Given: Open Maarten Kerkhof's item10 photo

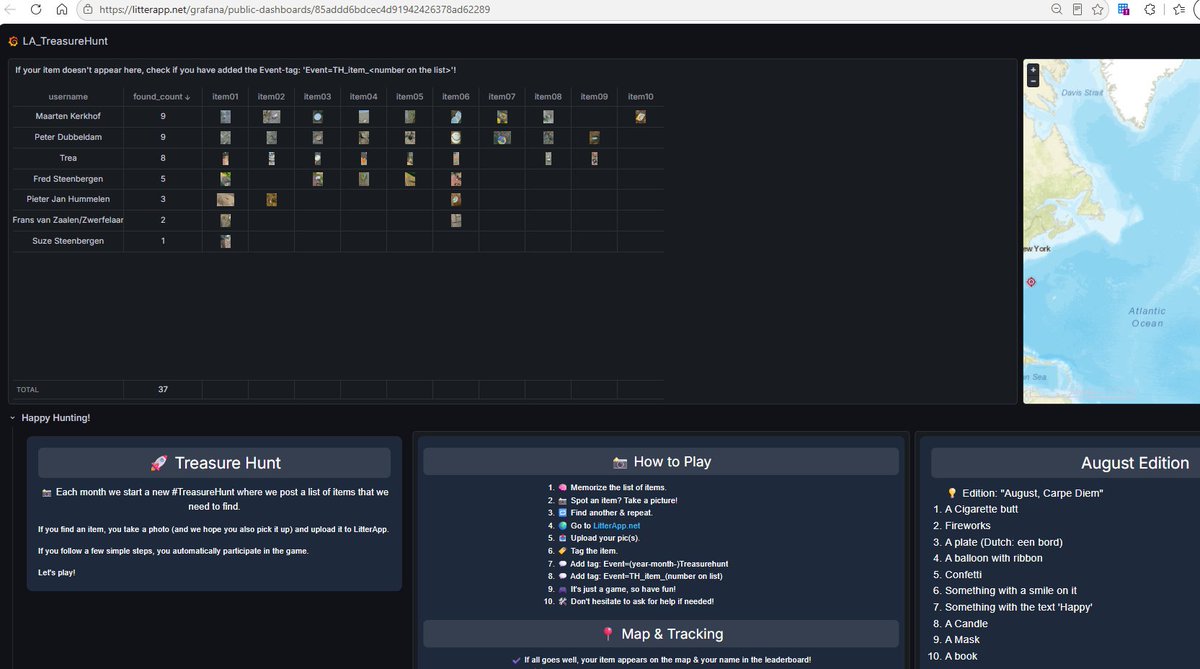Looking at the screenshot, I should [x=640, y=117].
